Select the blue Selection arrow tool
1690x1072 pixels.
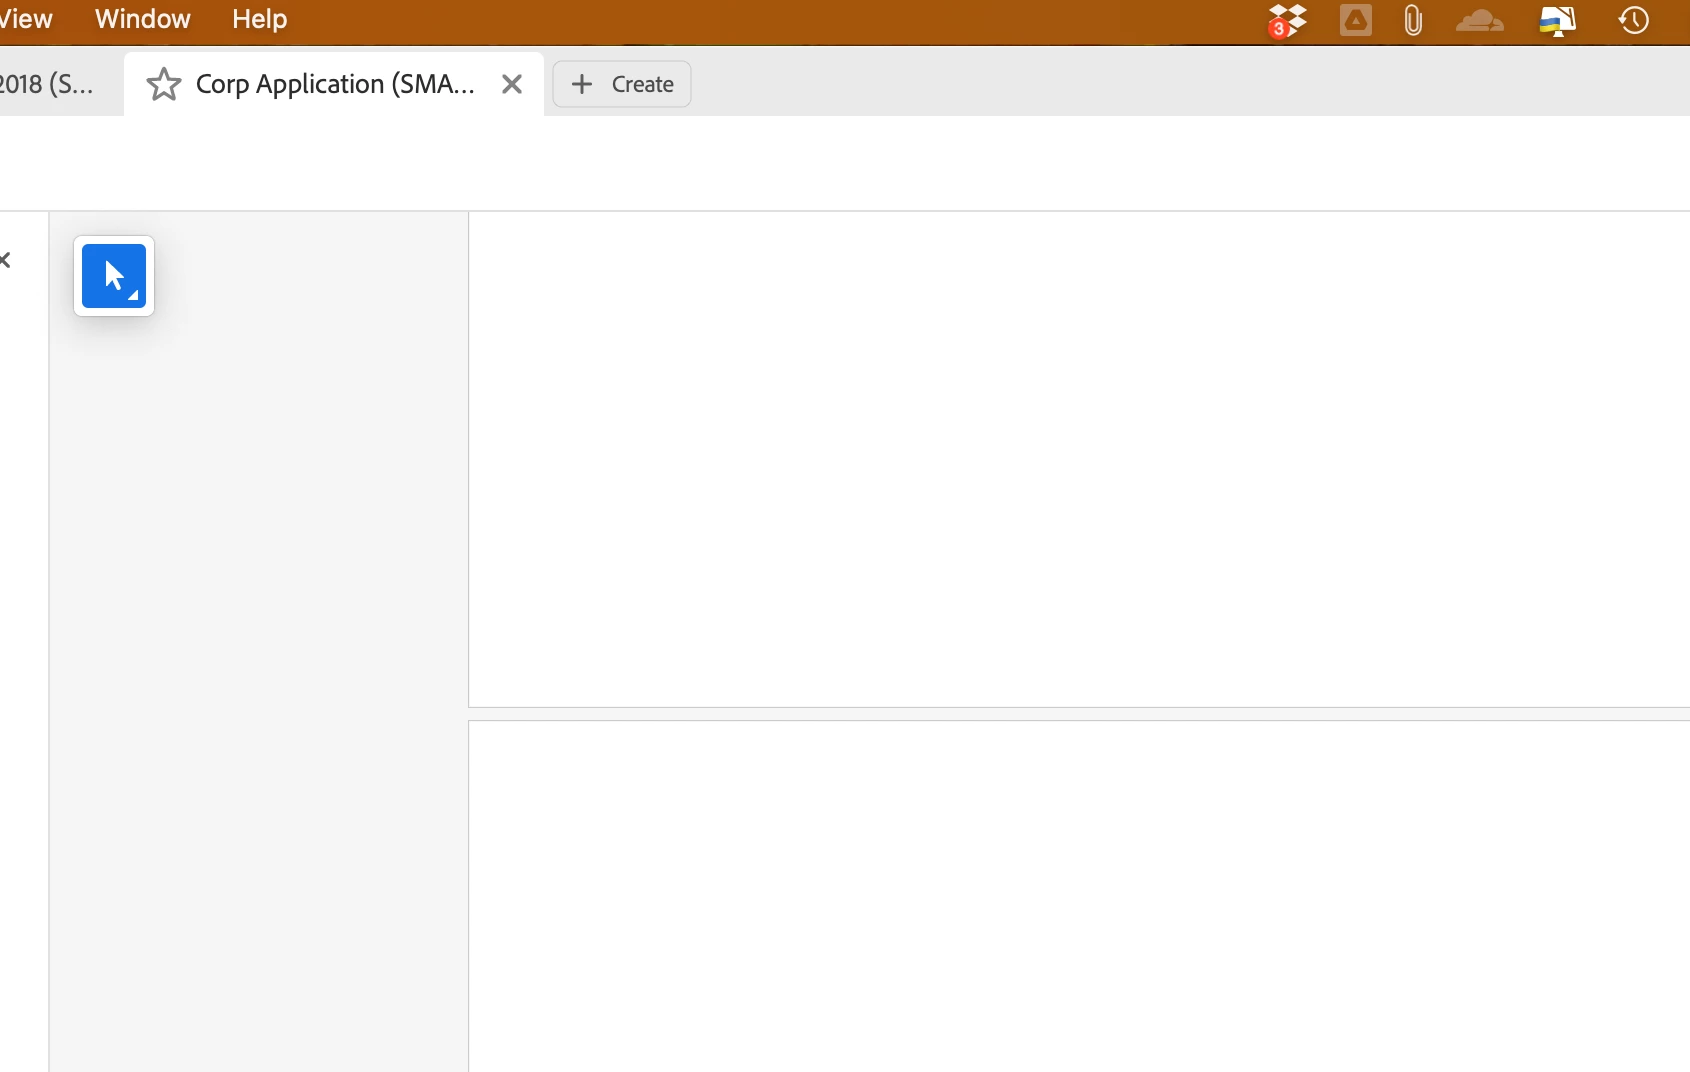114,276
